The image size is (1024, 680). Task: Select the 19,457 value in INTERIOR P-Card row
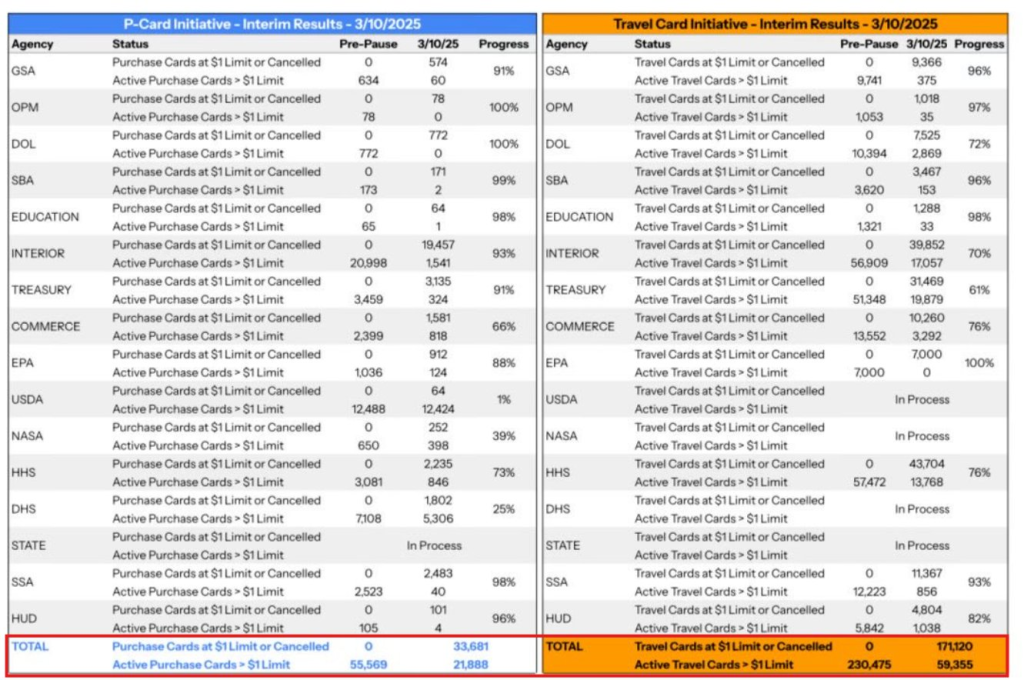439,245
